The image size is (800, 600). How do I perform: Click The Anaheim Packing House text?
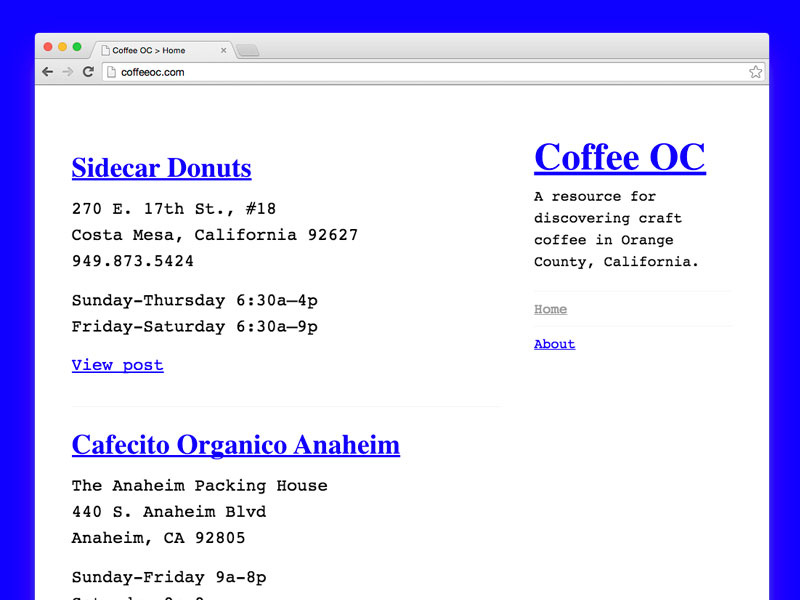coord(199,485)
